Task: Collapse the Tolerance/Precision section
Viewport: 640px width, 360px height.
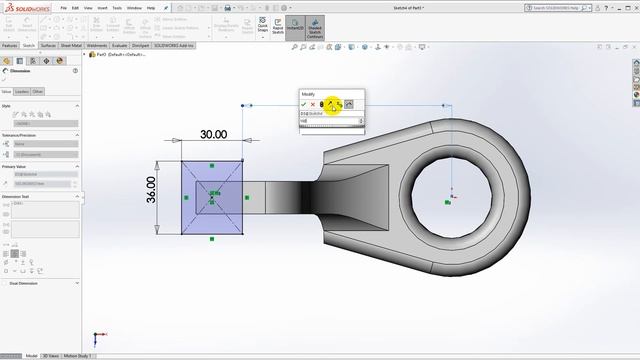Action: (x=77, y=135)
